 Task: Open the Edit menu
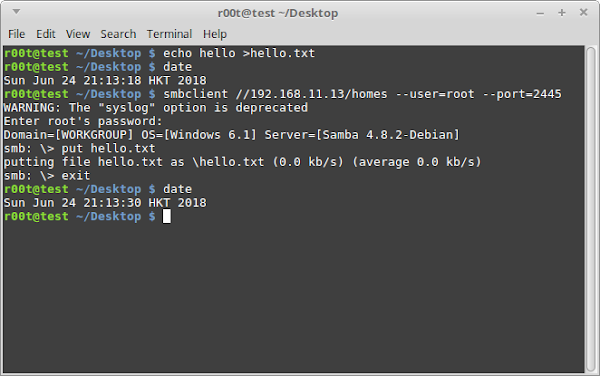coord(46,34)
